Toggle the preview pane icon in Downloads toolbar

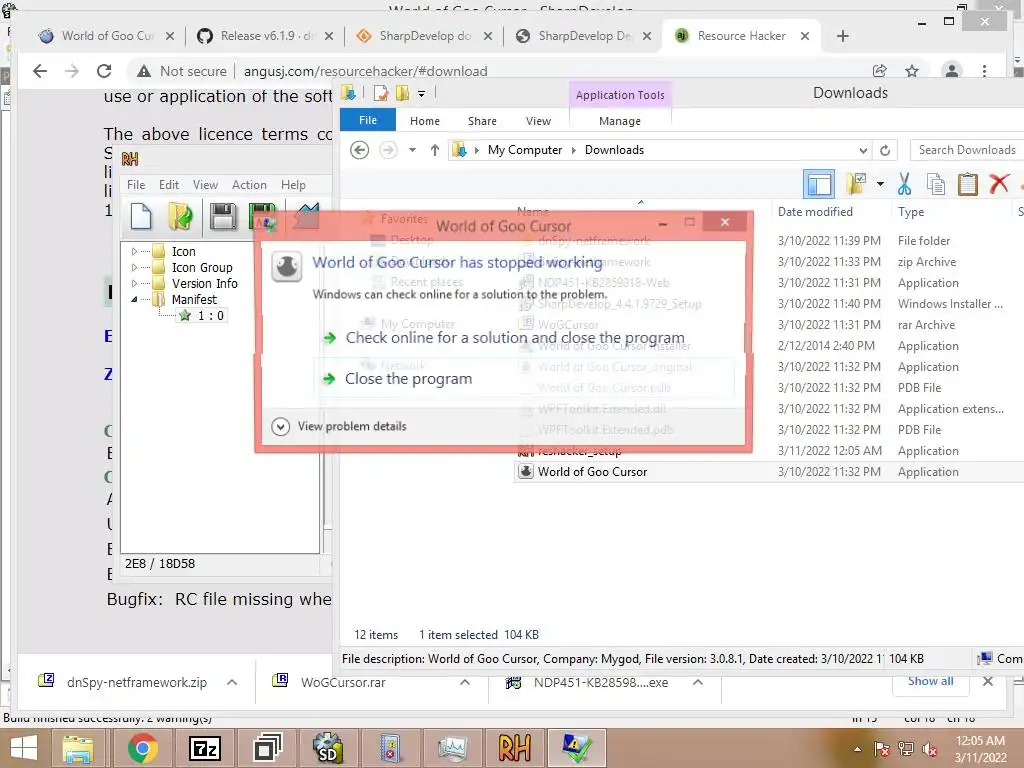pyautogui.click(x=818, y=184)
